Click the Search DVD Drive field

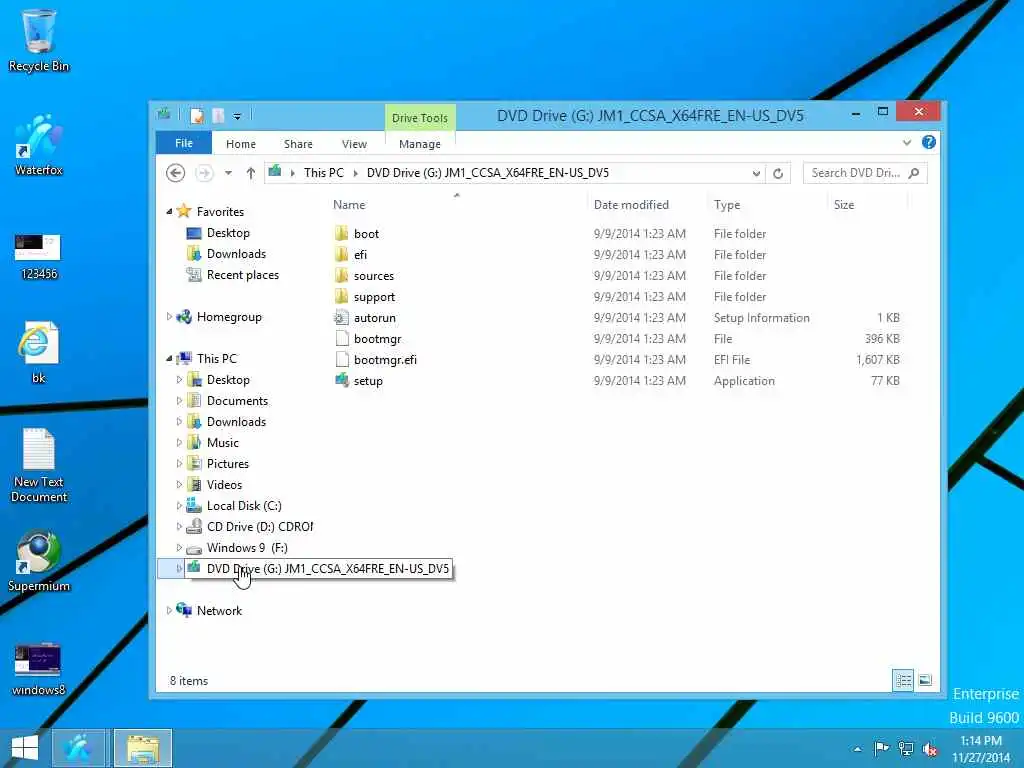tap(865, 173)
